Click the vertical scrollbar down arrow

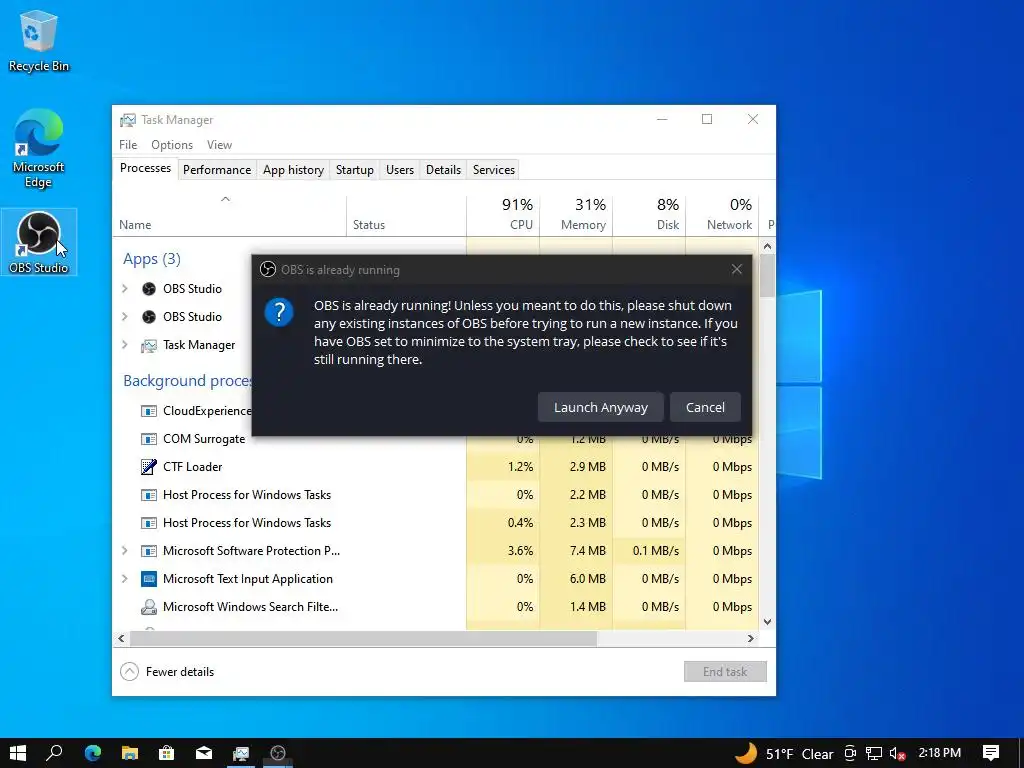pos(767,622)
